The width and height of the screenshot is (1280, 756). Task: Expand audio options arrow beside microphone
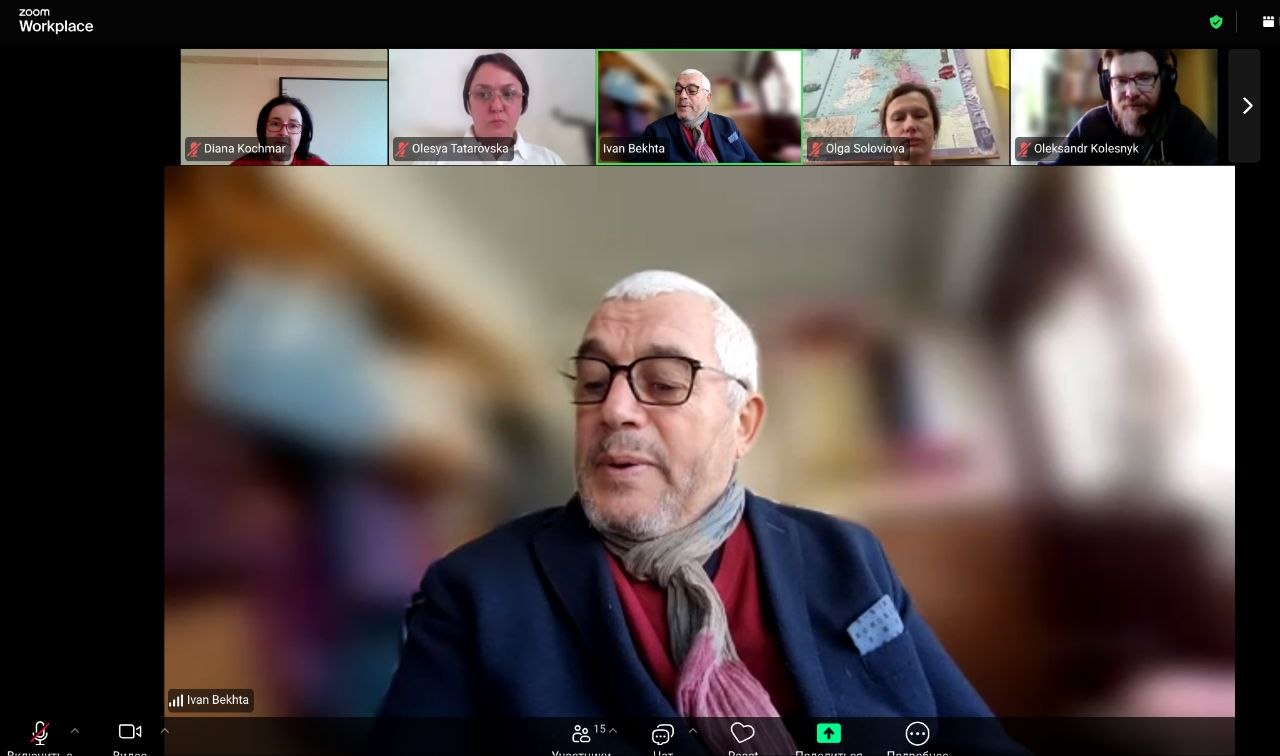coord(75,731)
